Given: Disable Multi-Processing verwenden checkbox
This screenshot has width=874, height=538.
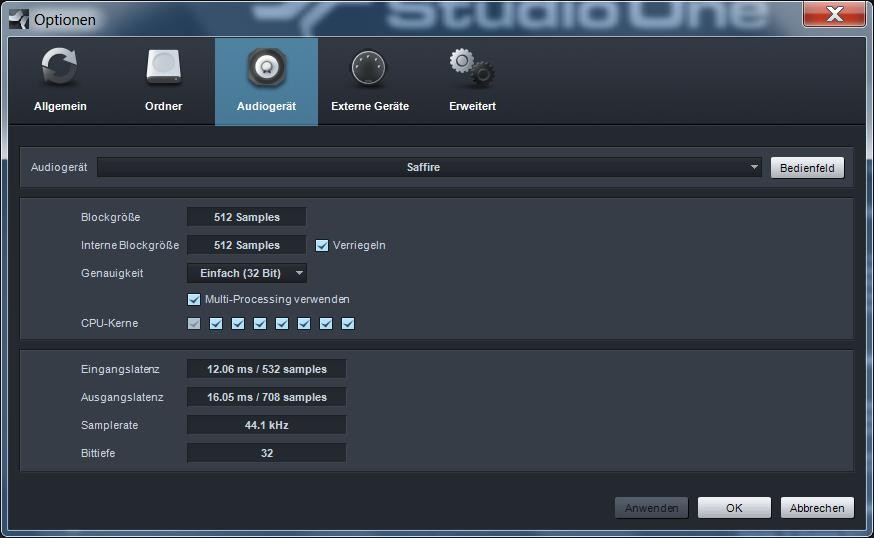Looking at the screenshot, I should click(x=193, y=299).
